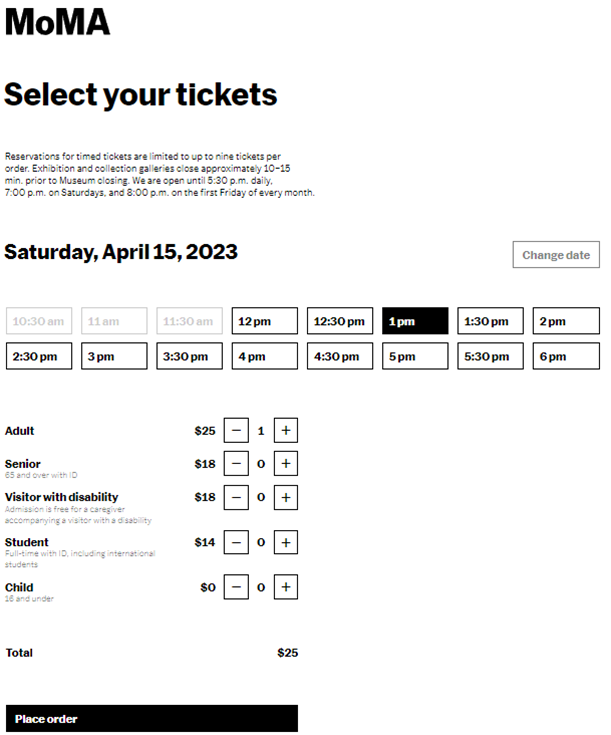
Task: Switch to the 3:30 pm time slot
Action: point(190,356)
